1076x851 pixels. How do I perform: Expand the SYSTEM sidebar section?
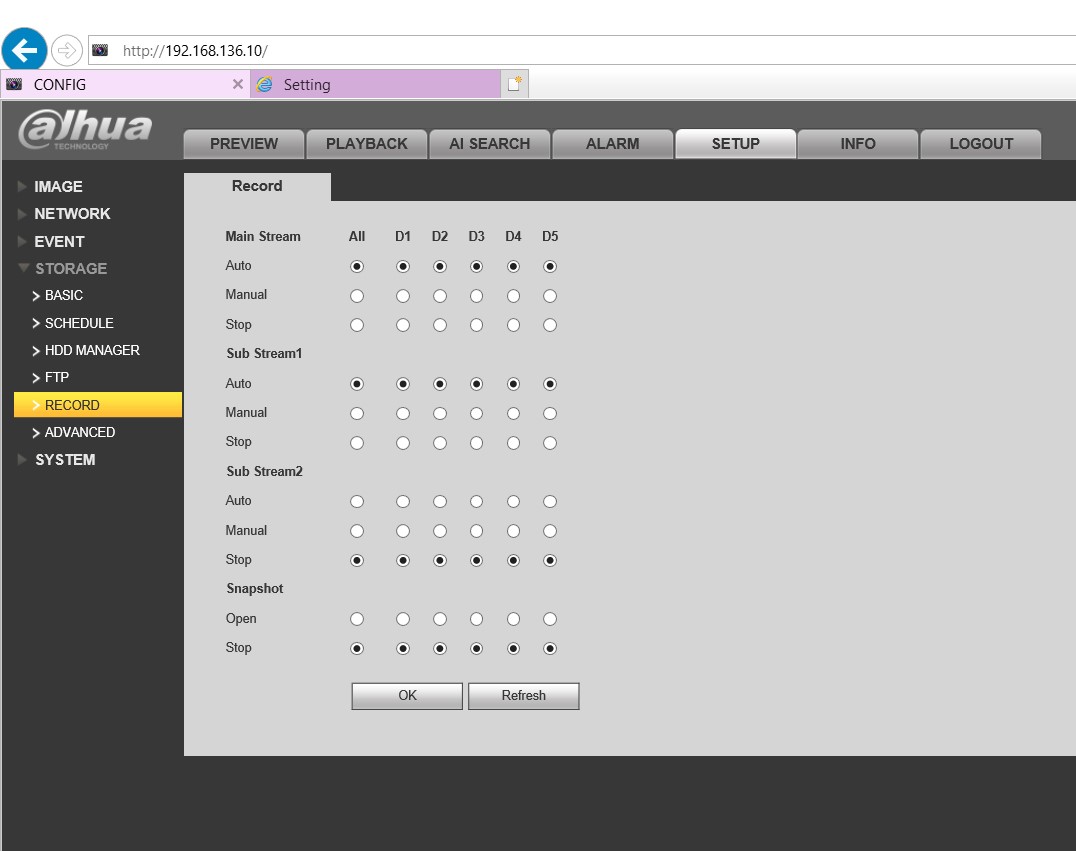(x=65, y=460)
